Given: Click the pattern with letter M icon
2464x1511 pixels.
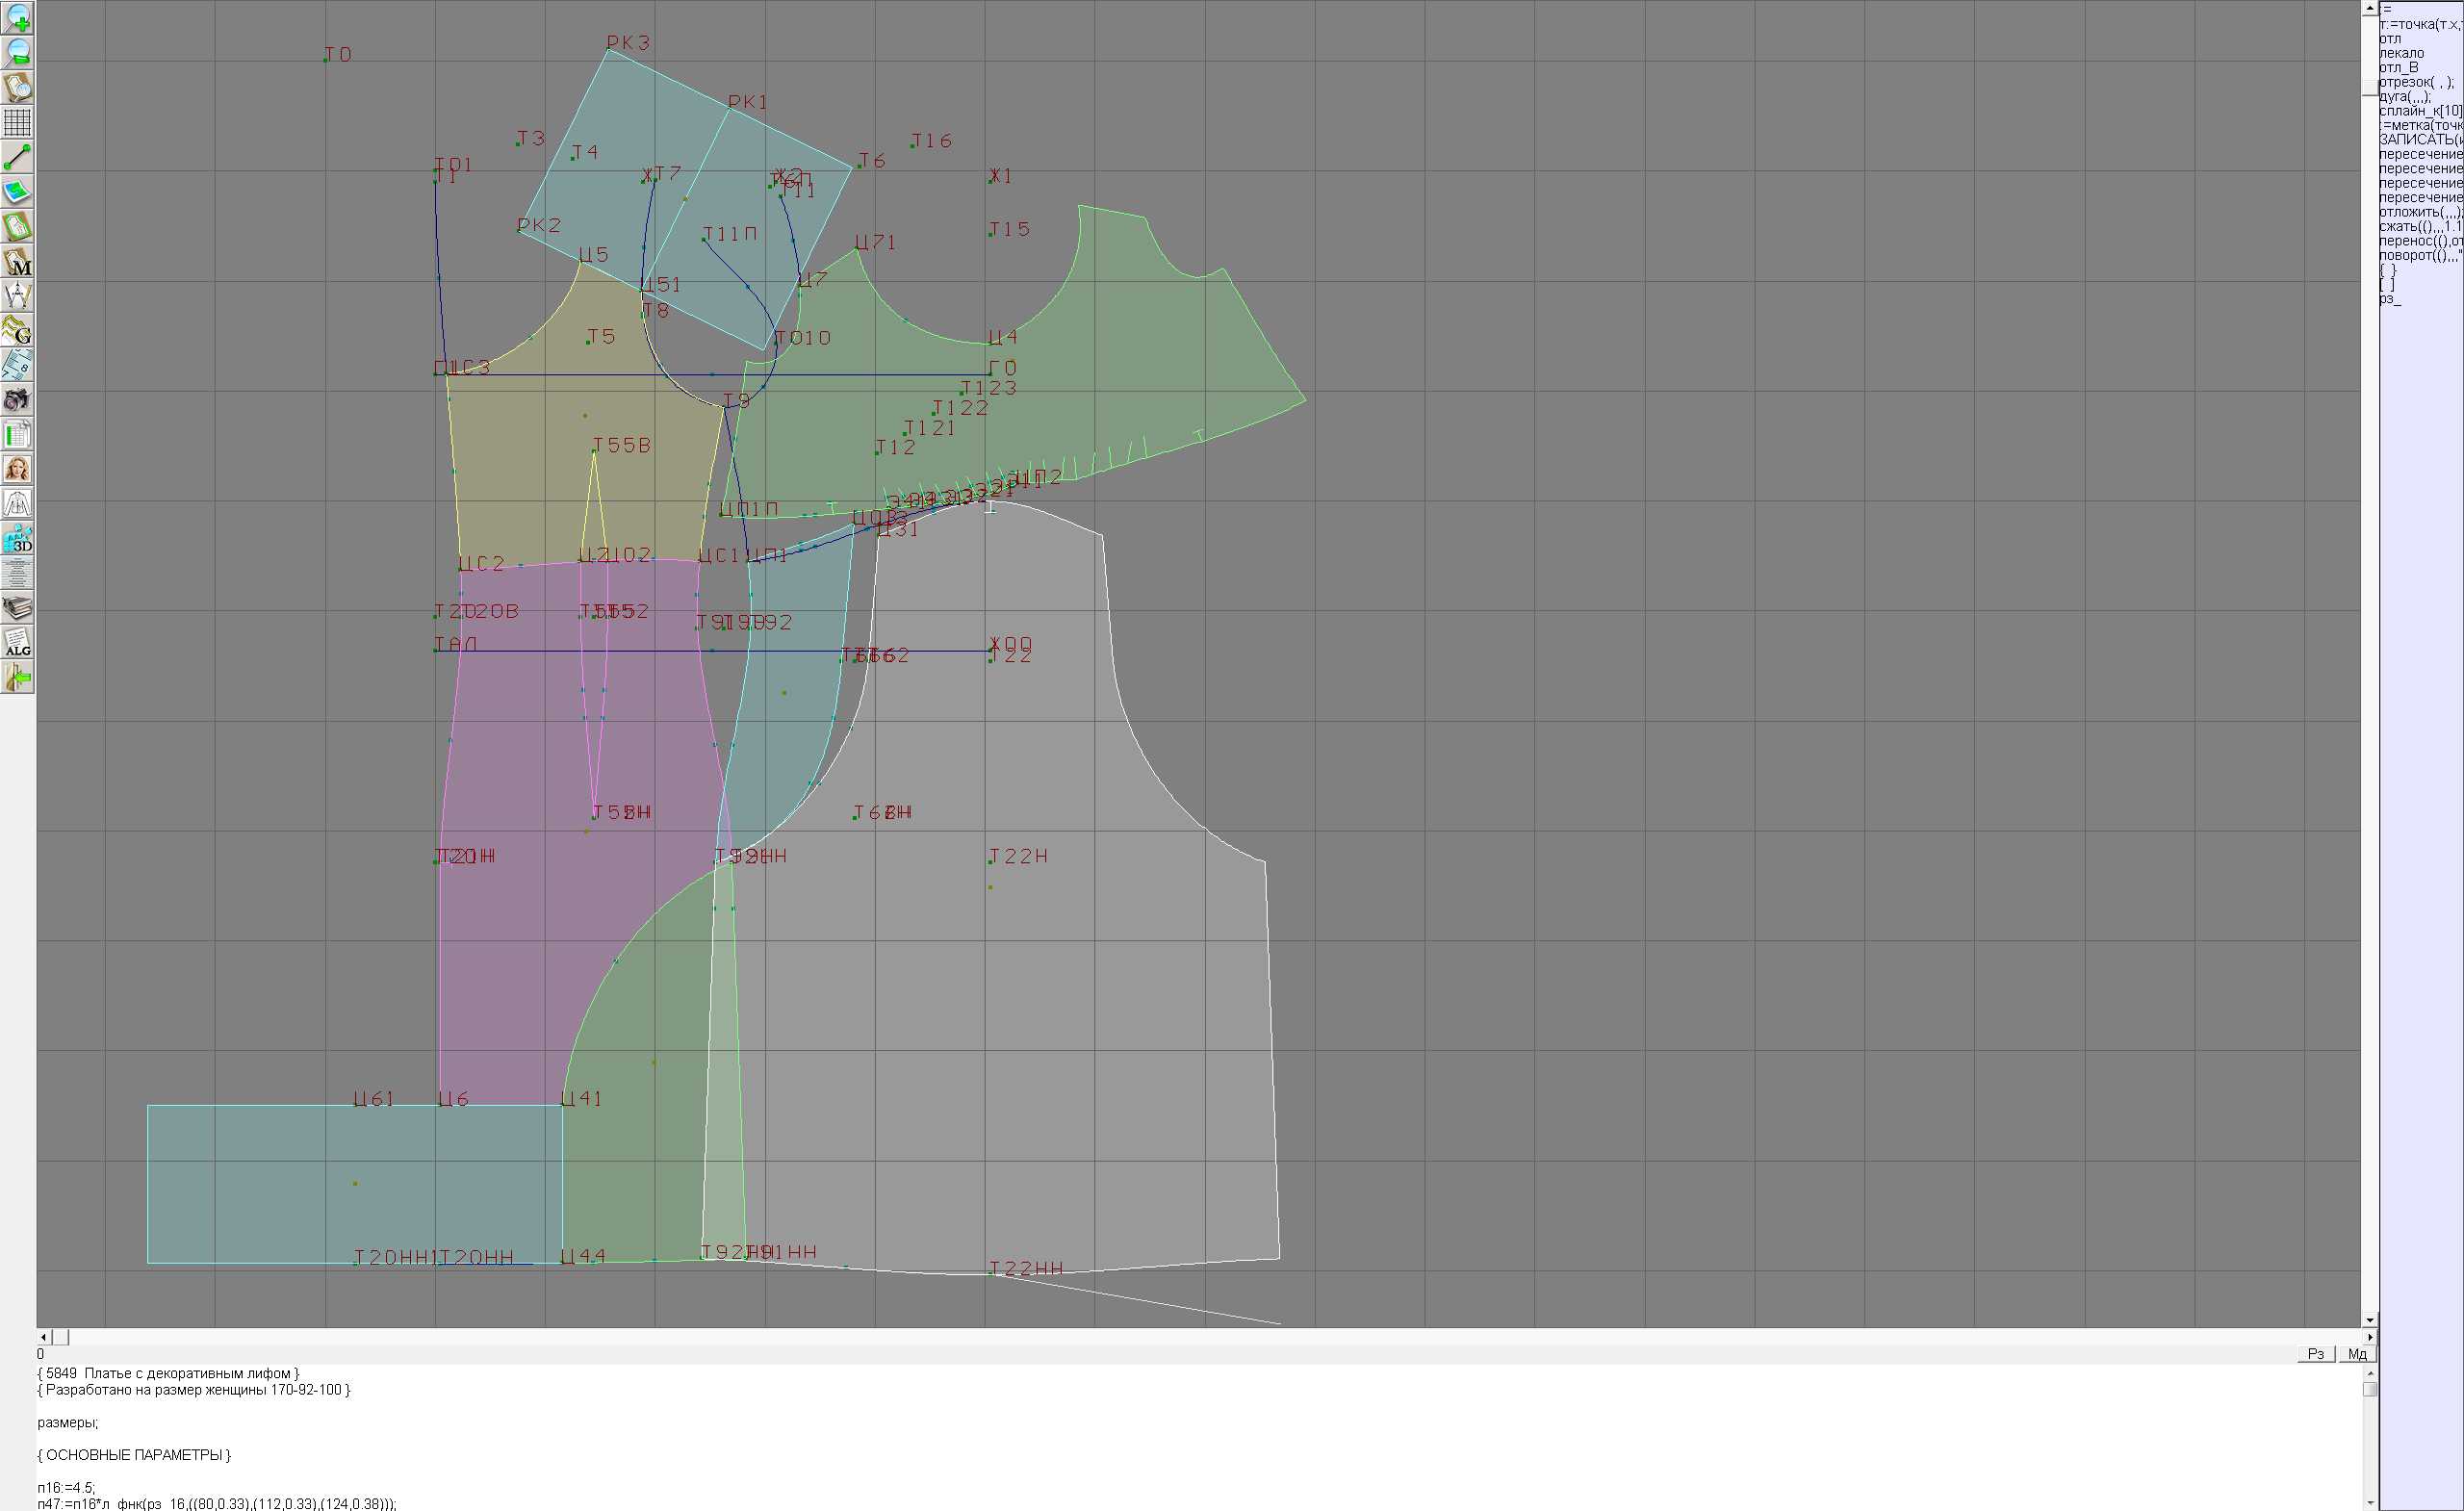Looking at the screenshot, I should coord(17,261).
